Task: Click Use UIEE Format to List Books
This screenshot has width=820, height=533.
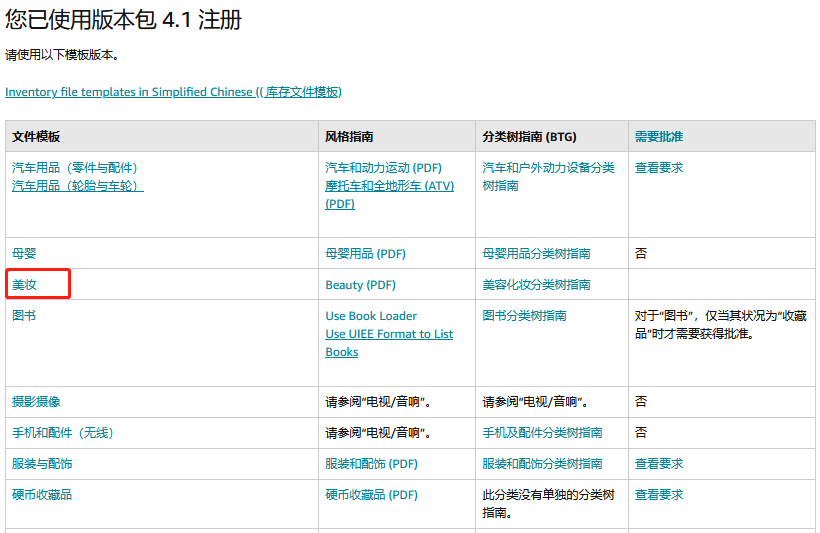Action: click(x=389, y=343)
